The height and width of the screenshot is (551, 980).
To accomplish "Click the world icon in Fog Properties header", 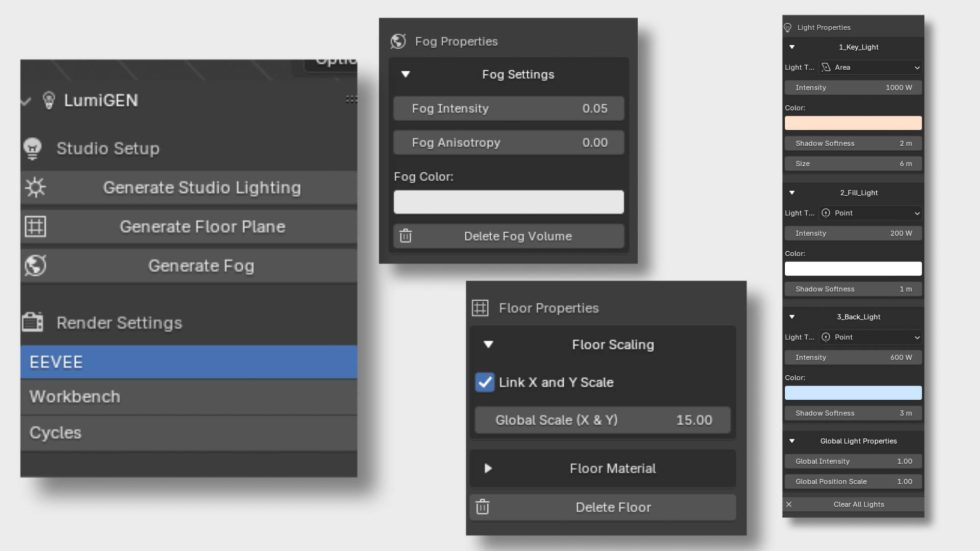I will (398, 41).
